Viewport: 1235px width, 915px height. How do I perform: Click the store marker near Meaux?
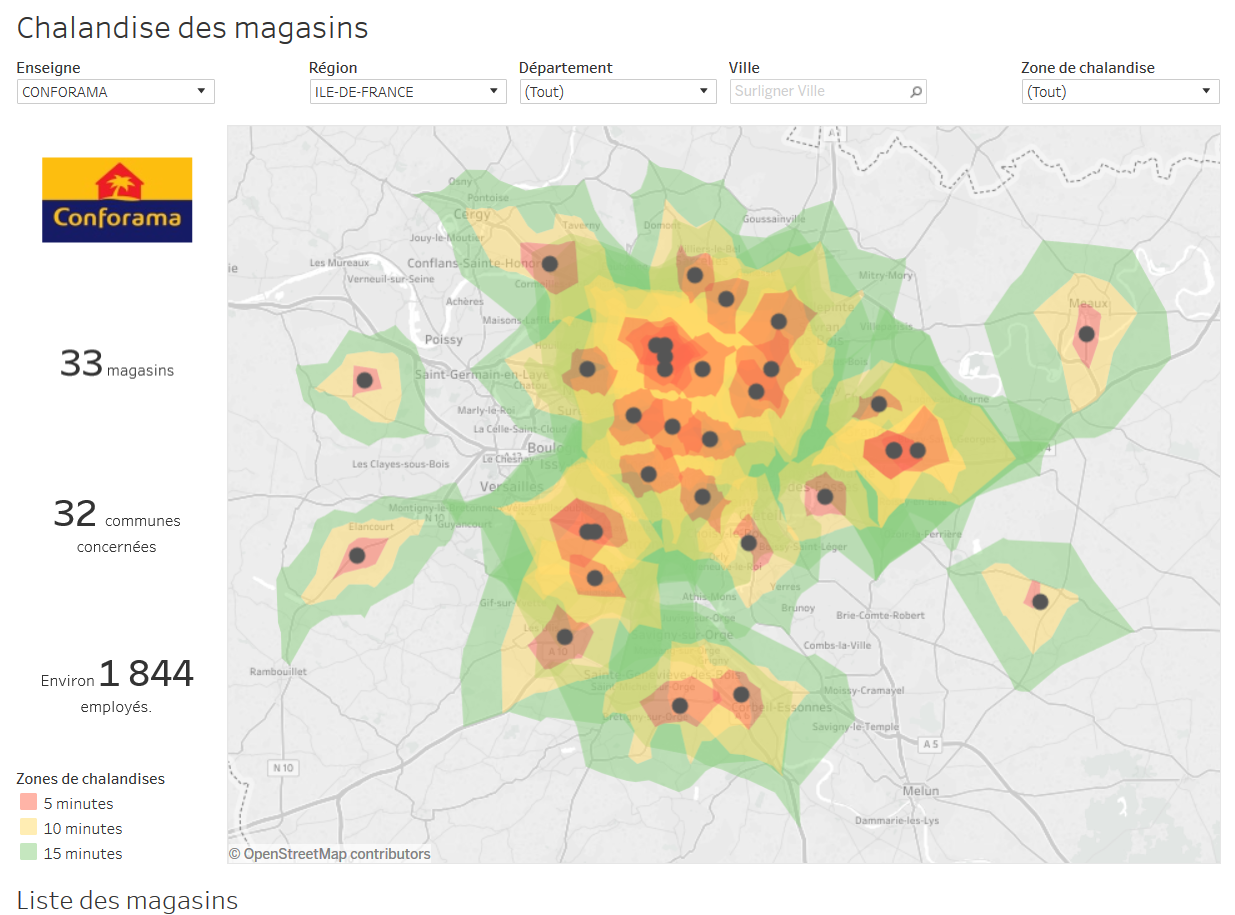click(x=1086, y=333)
